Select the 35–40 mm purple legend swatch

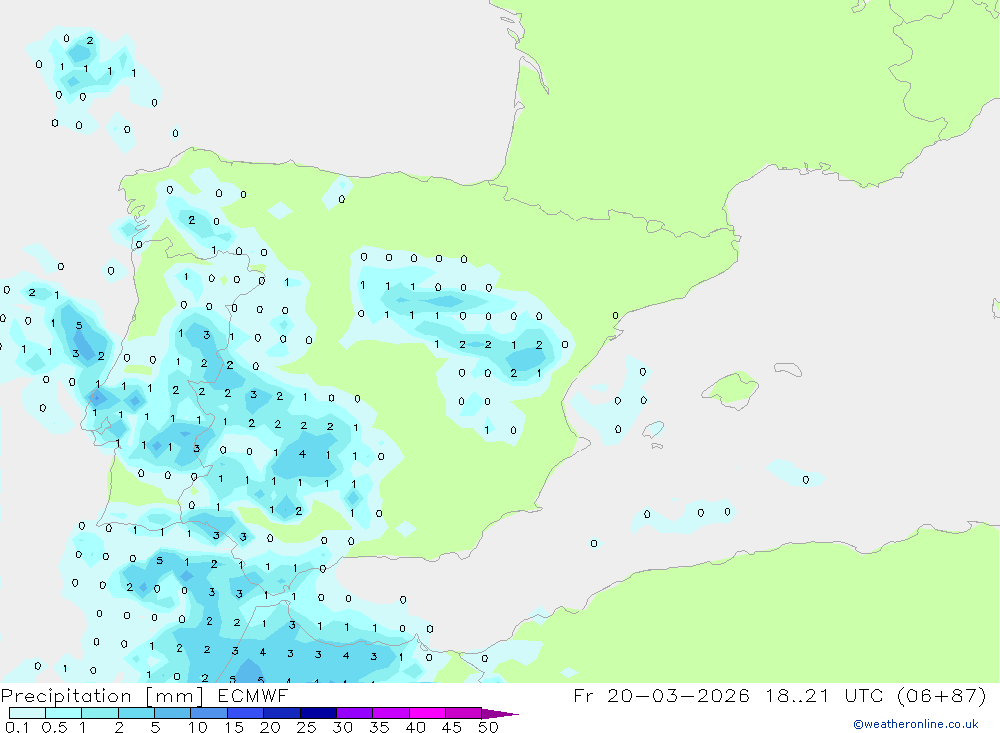pos(391,713)
